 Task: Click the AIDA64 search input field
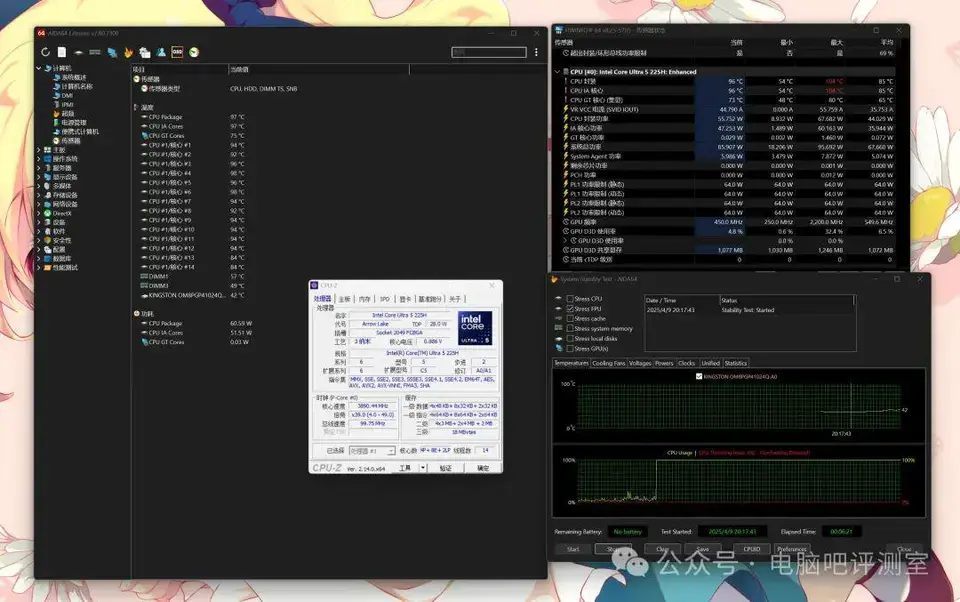[489, 52]
